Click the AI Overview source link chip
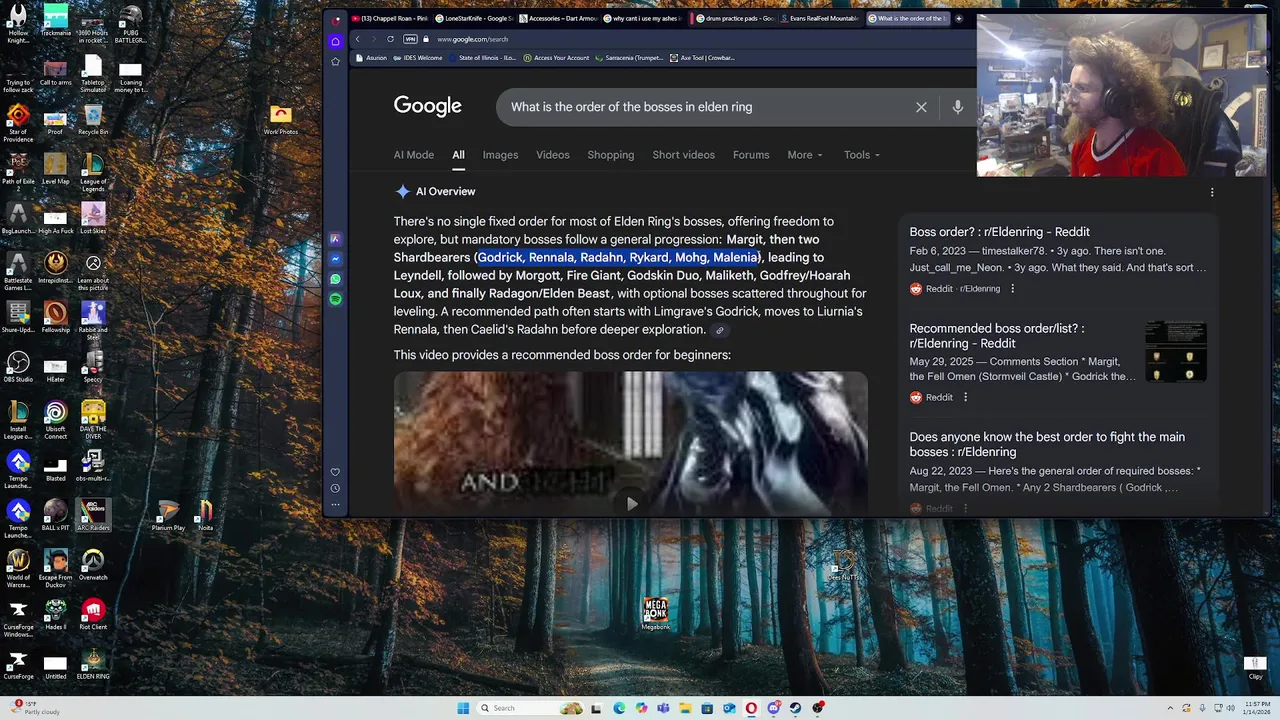Image resolution: width=1280 pixels, height=720 pixels. [x=719, y=330]
